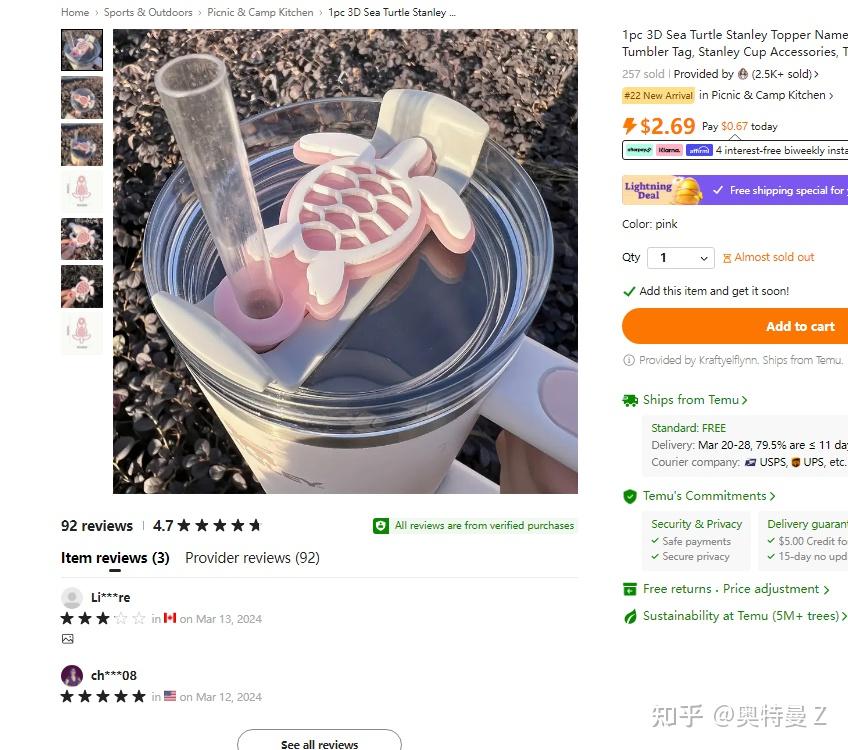Switch to Provider reviews (92) tab
This screenshot has width=848, height=750.
[x=252, y=558]
